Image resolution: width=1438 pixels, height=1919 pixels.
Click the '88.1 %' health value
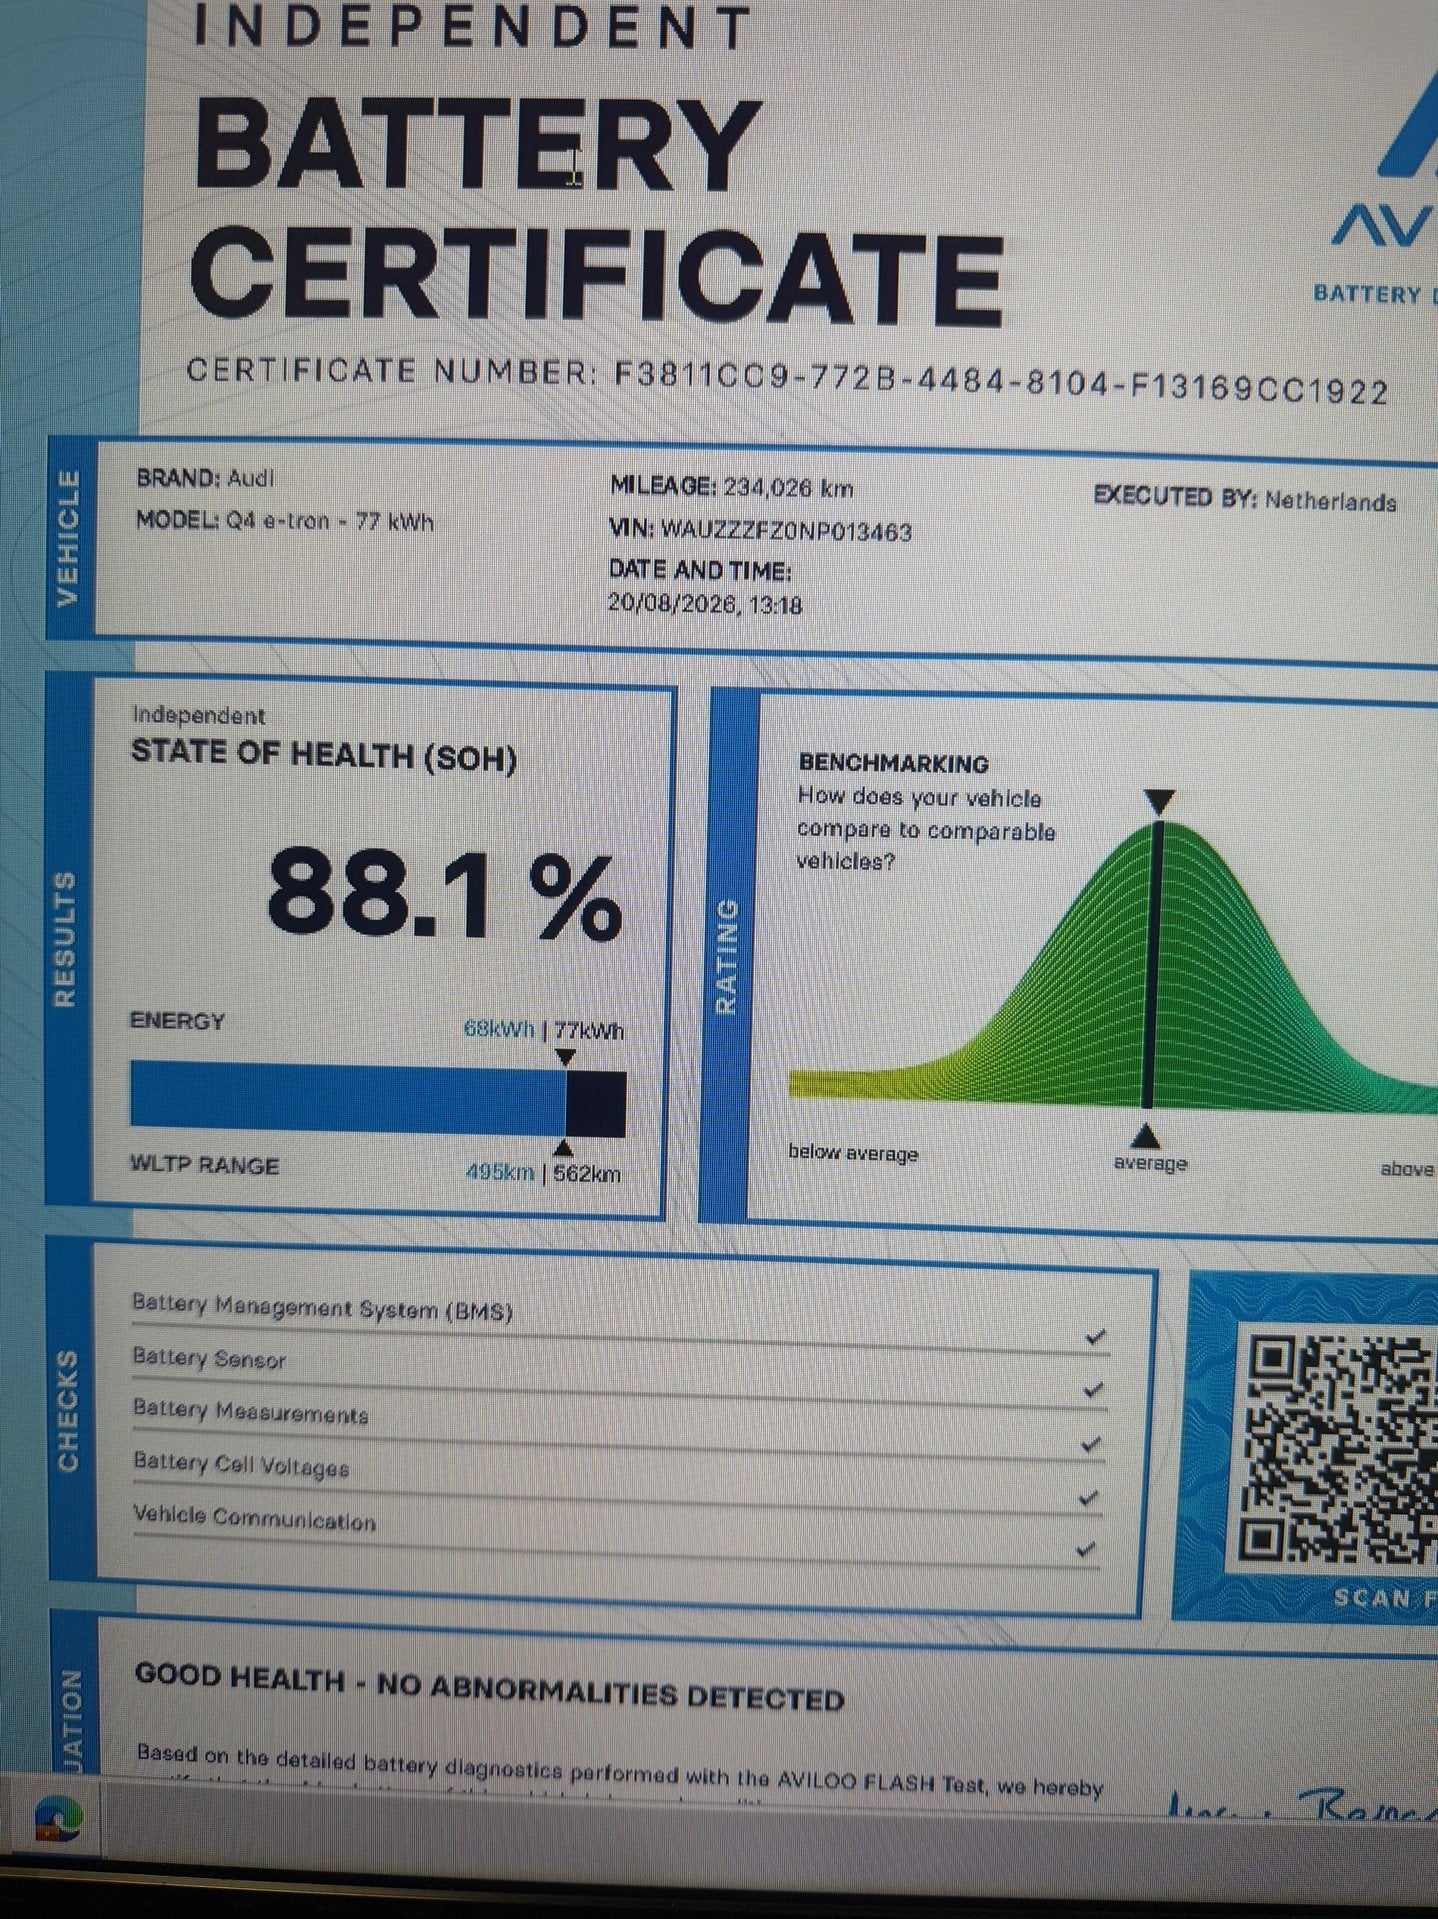[445, 896]
